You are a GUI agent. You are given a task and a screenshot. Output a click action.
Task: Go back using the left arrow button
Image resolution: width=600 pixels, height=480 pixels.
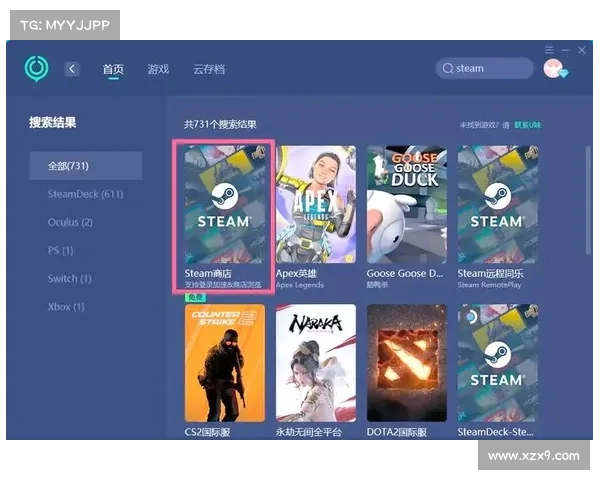pyautogui.click(x=72, y=69)
